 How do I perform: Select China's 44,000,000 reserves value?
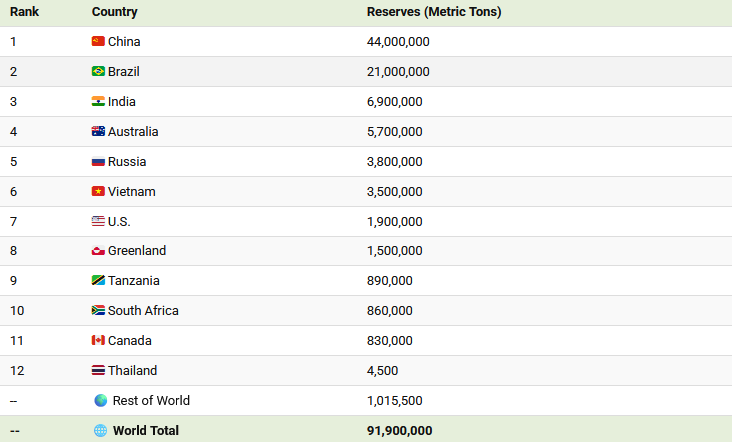click(398, 42)
